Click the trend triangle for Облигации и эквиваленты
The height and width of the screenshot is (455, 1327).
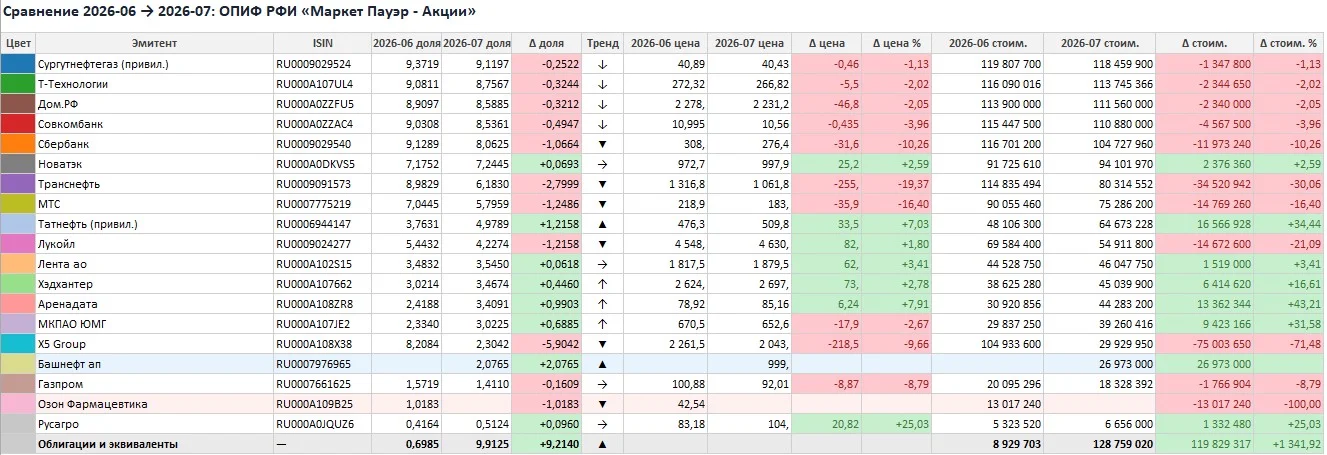point(602,443)
